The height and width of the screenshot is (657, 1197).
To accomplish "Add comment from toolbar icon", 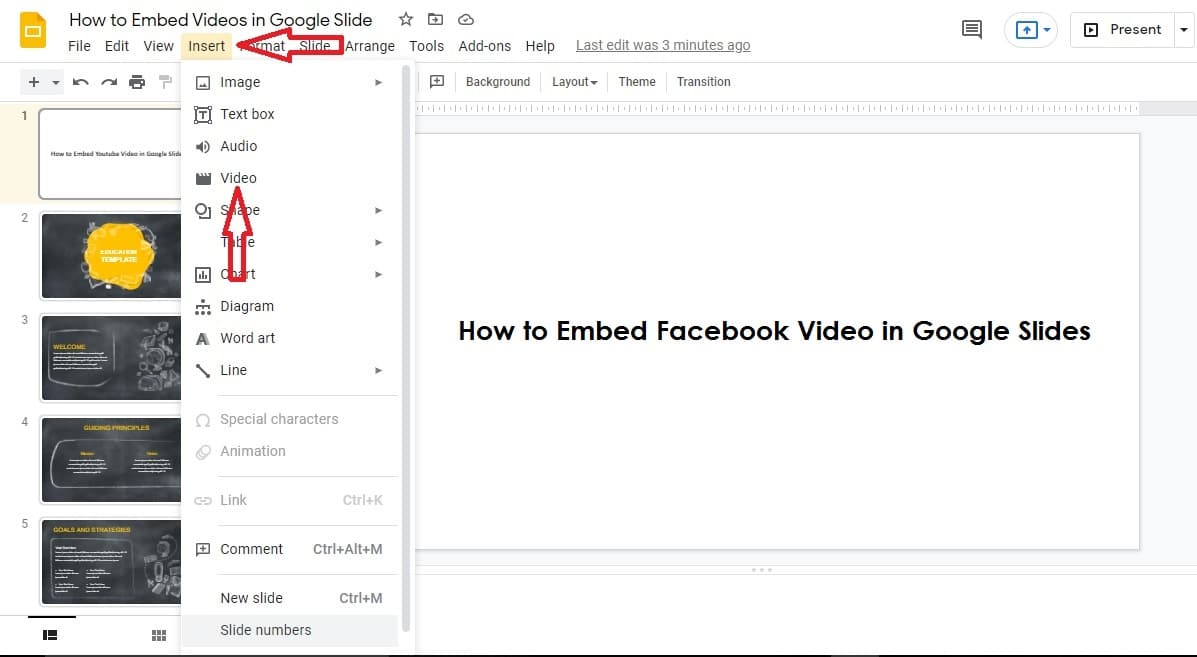I will [x=437, y=82].
